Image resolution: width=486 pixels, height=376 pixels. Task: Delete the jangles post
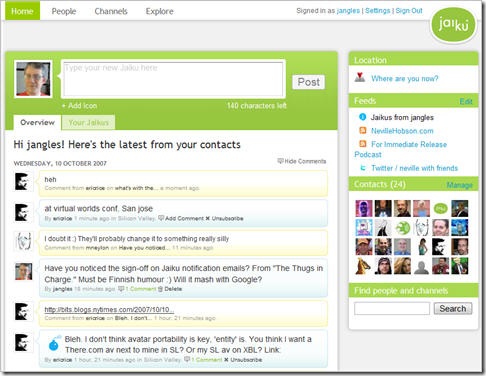[x=170, y=289]
